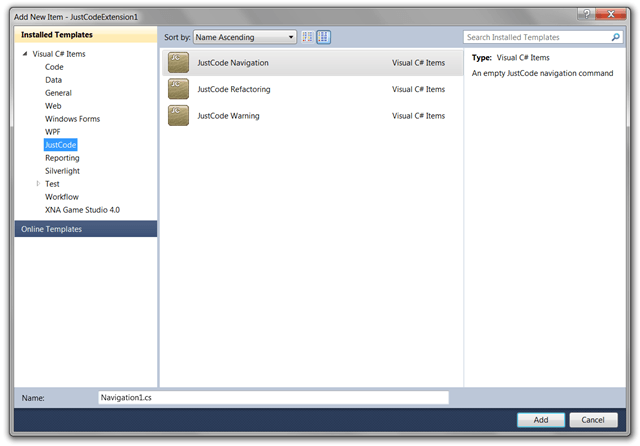The width and height of the screenshot is (640, 446).
Task: Select the Web category
Action: coord(53,106)
